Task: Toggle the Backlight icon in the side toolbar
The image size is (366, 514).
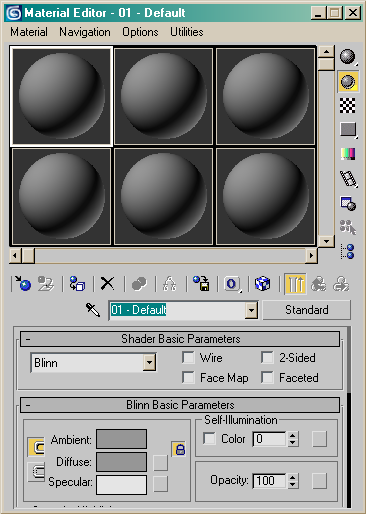Action: click(348, 81)
